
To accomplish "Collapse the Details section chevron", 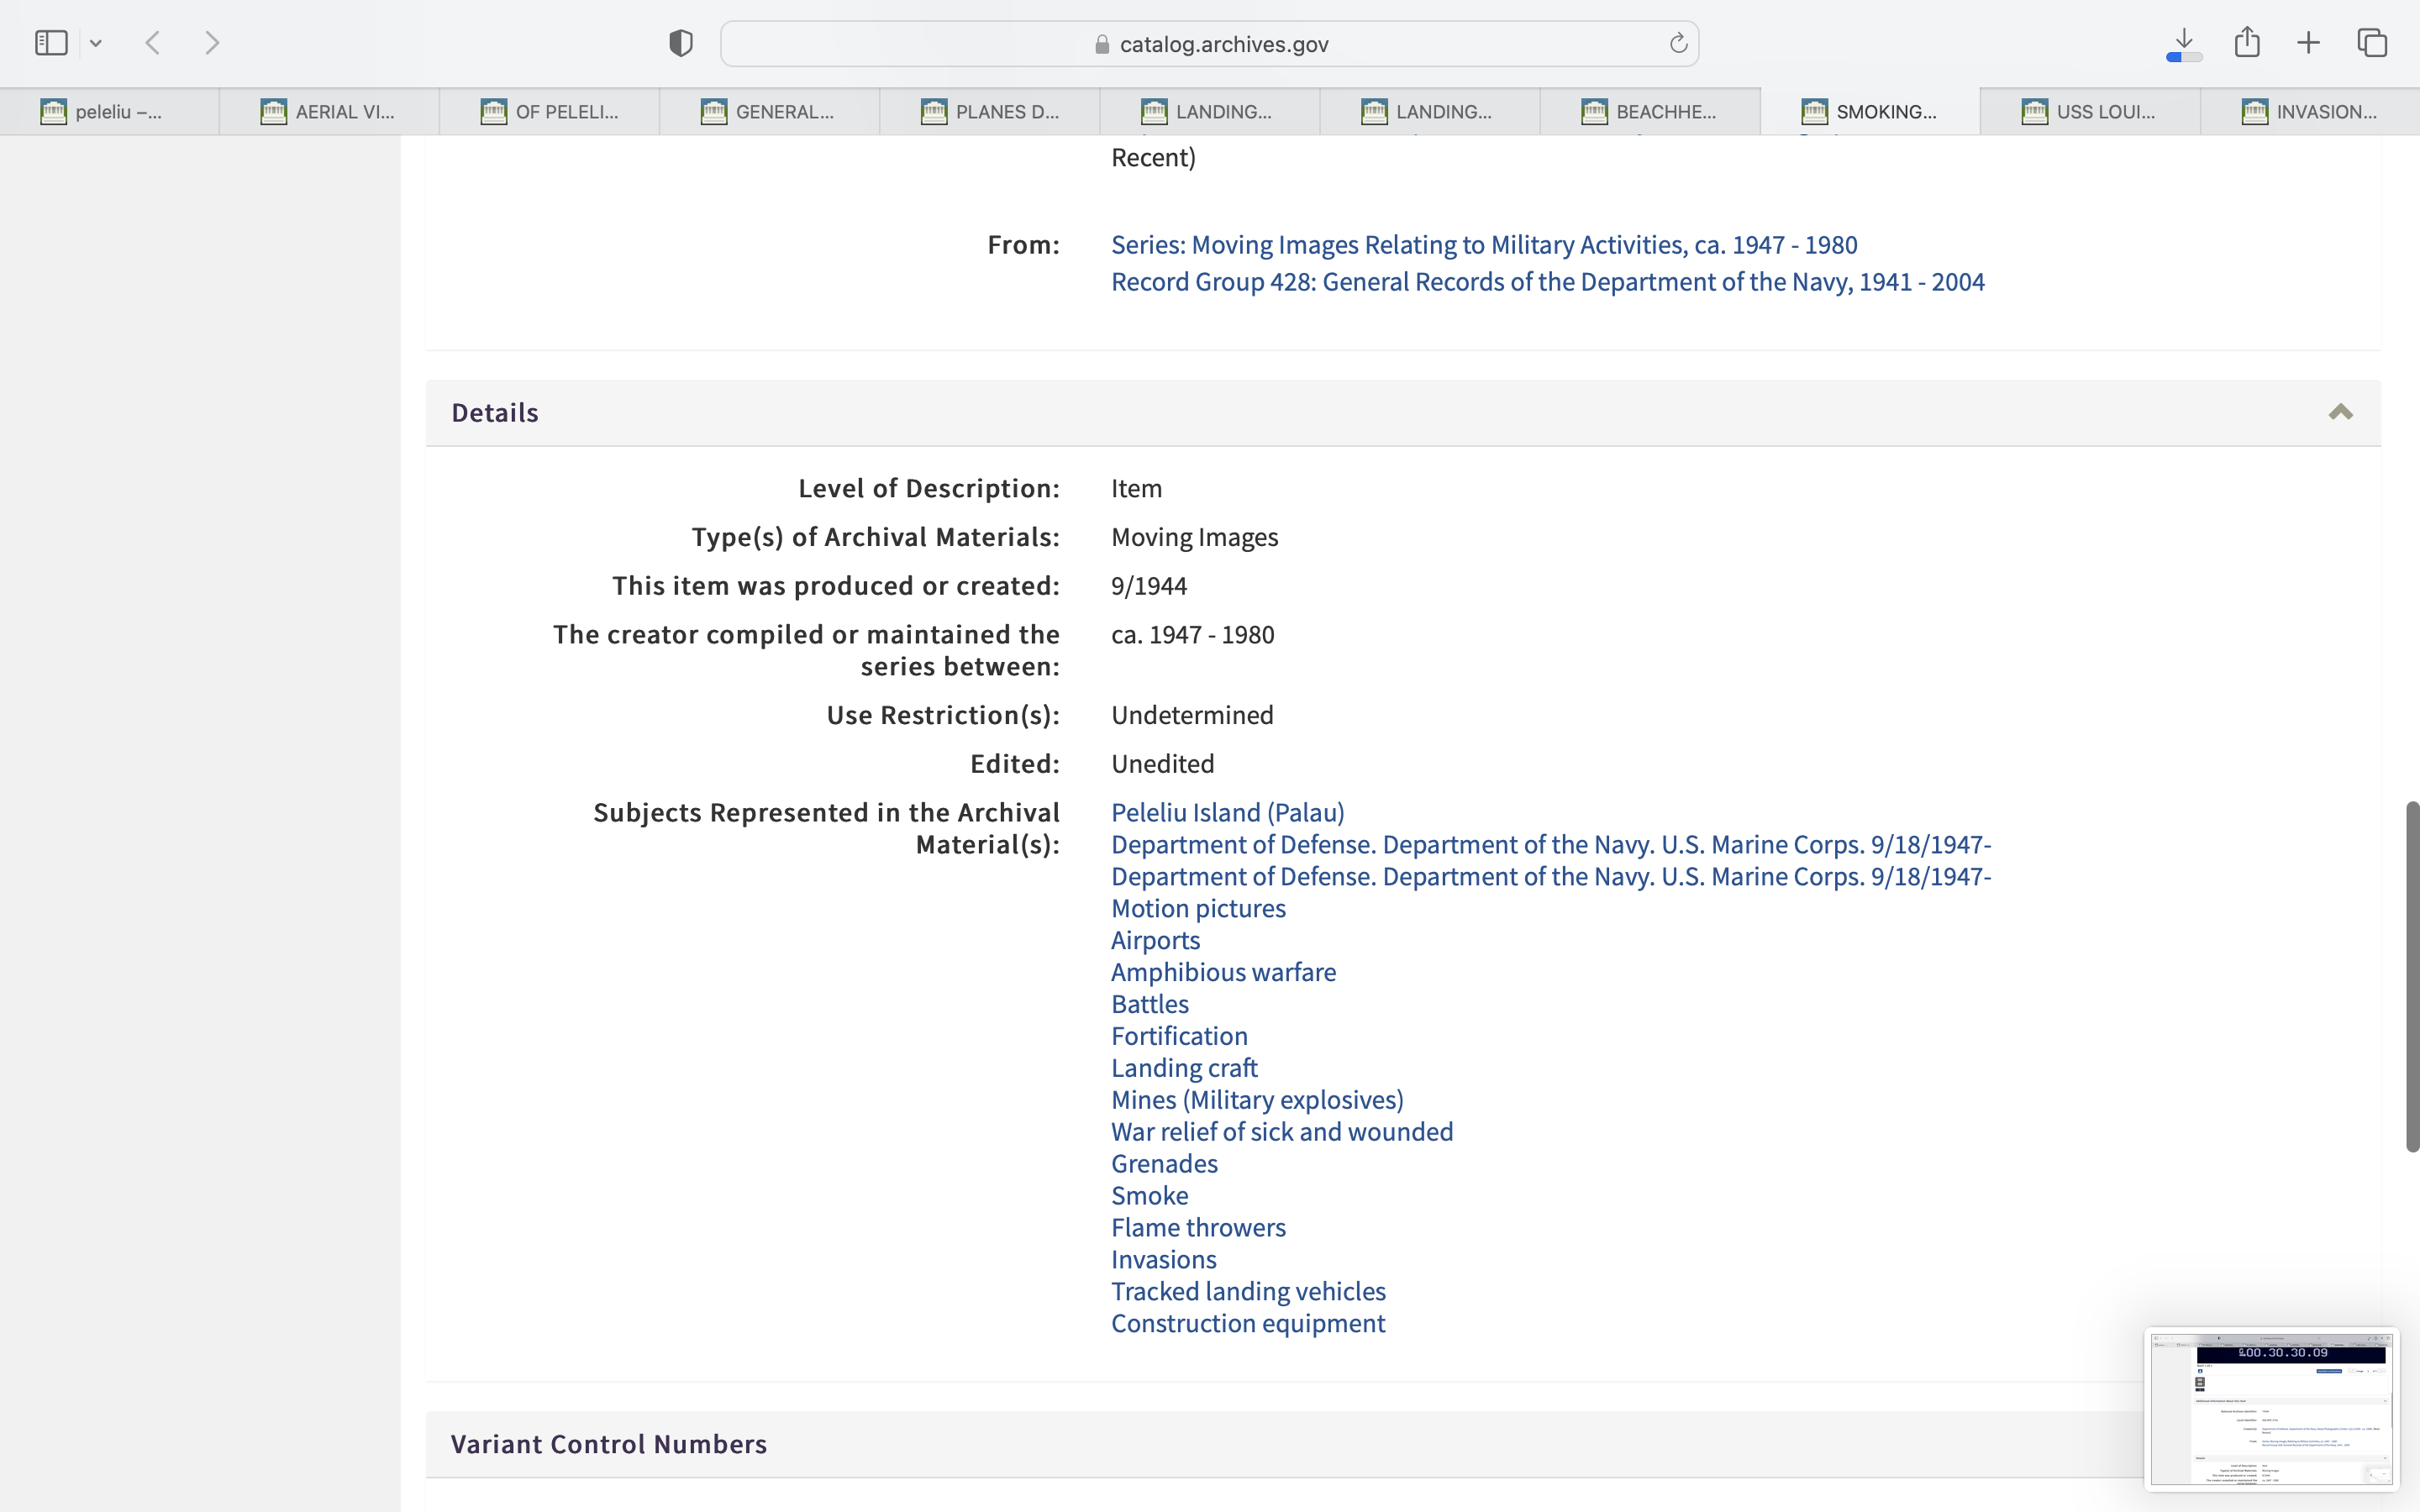I will tap(2340, 412).
